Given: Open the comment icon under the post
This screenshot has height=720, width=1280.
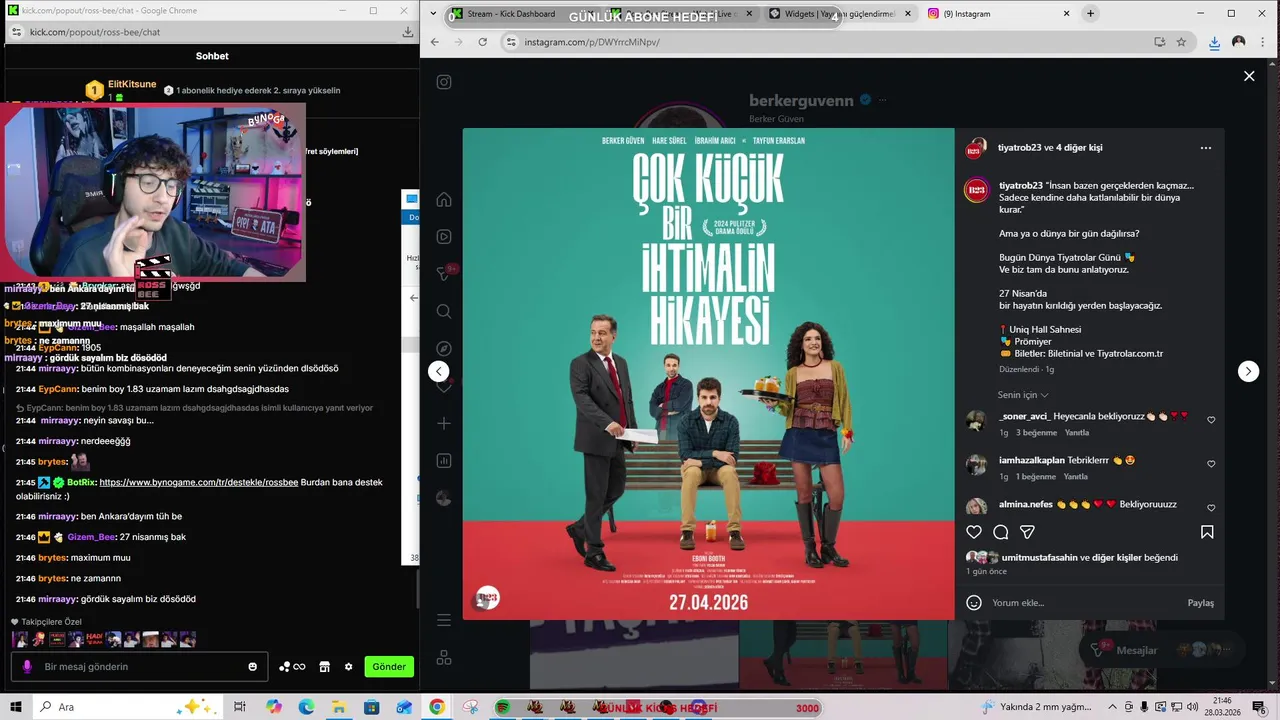Looking at the screenshot, I should click(x=1001, y=532).
